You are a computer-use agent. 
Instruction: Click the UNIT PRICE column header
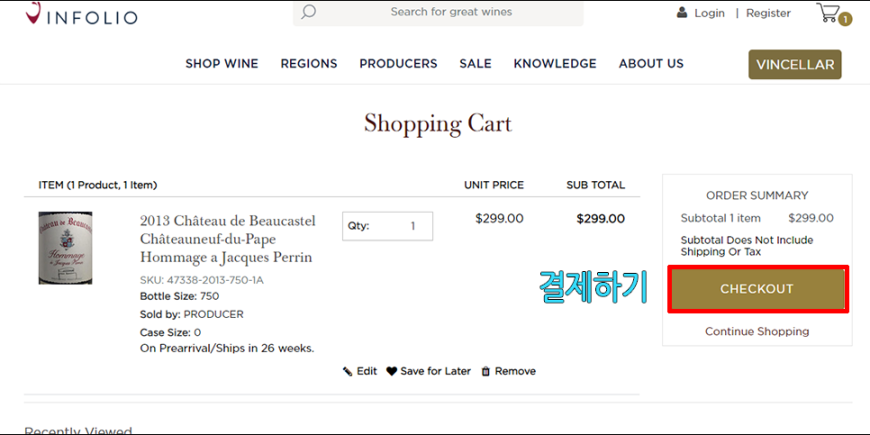tap(494, 185)
